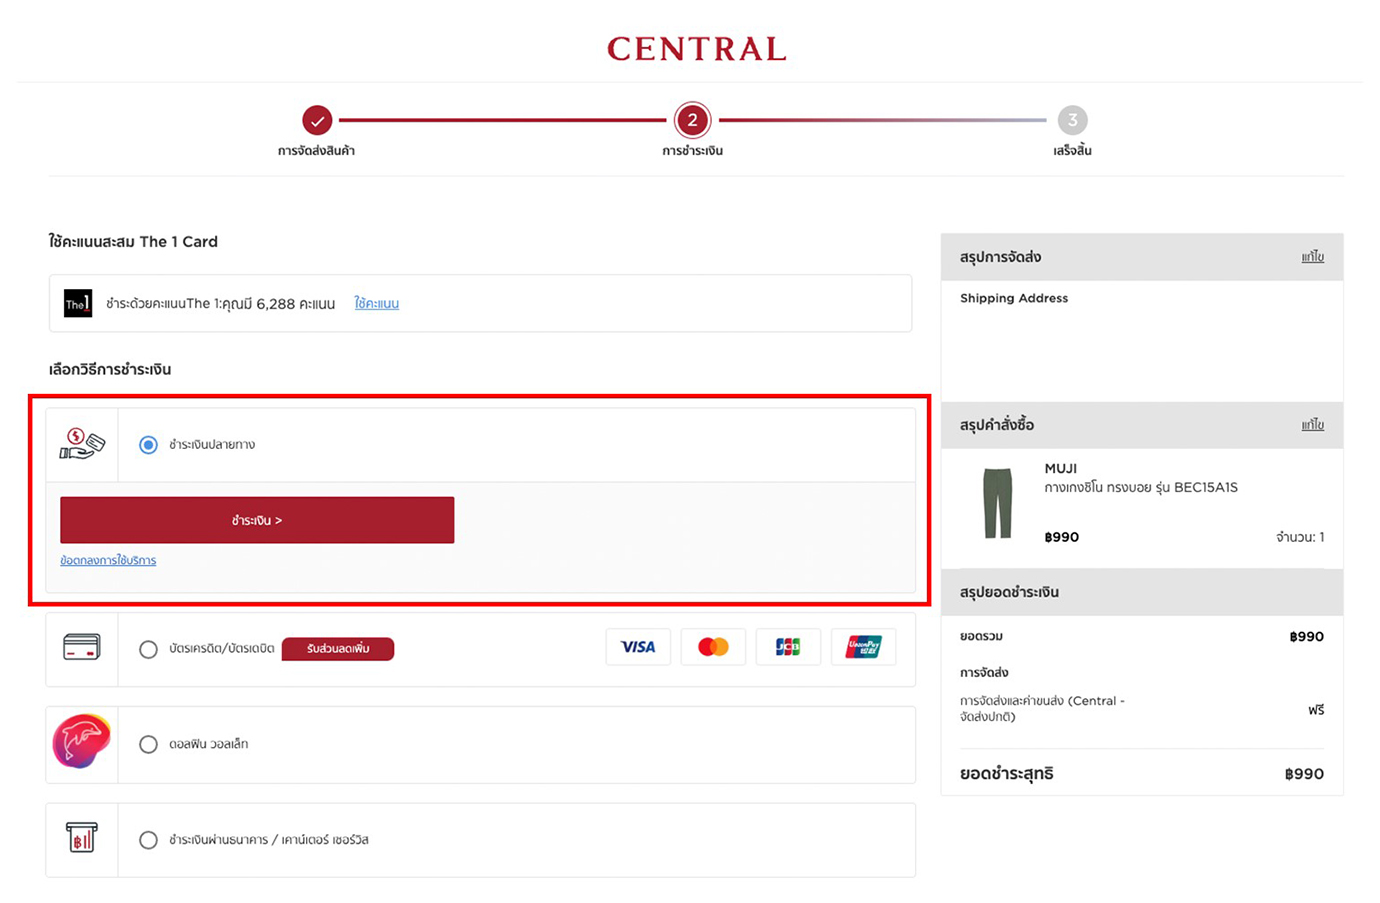This screenshot has height=903, width=1380.
Task: Click แก้ไข in the order summary header
Action: (1312, 425)
